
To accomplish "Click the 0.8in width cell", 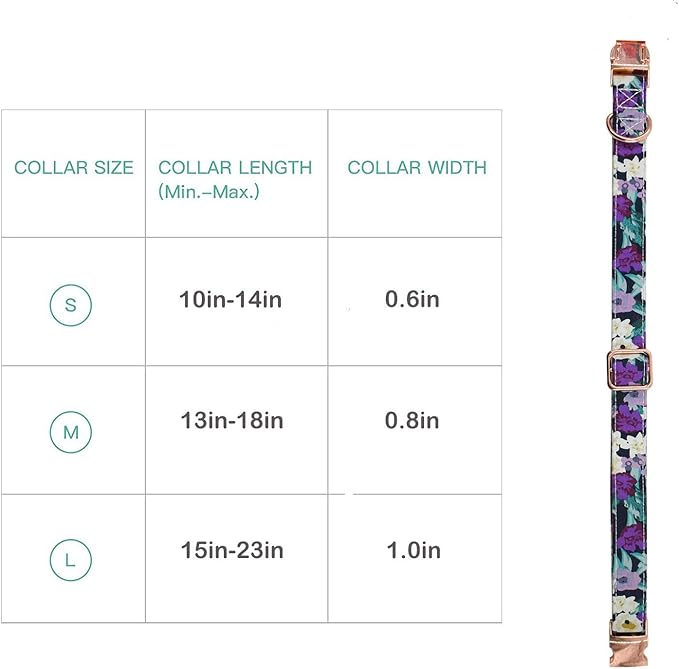I will 412,421.
